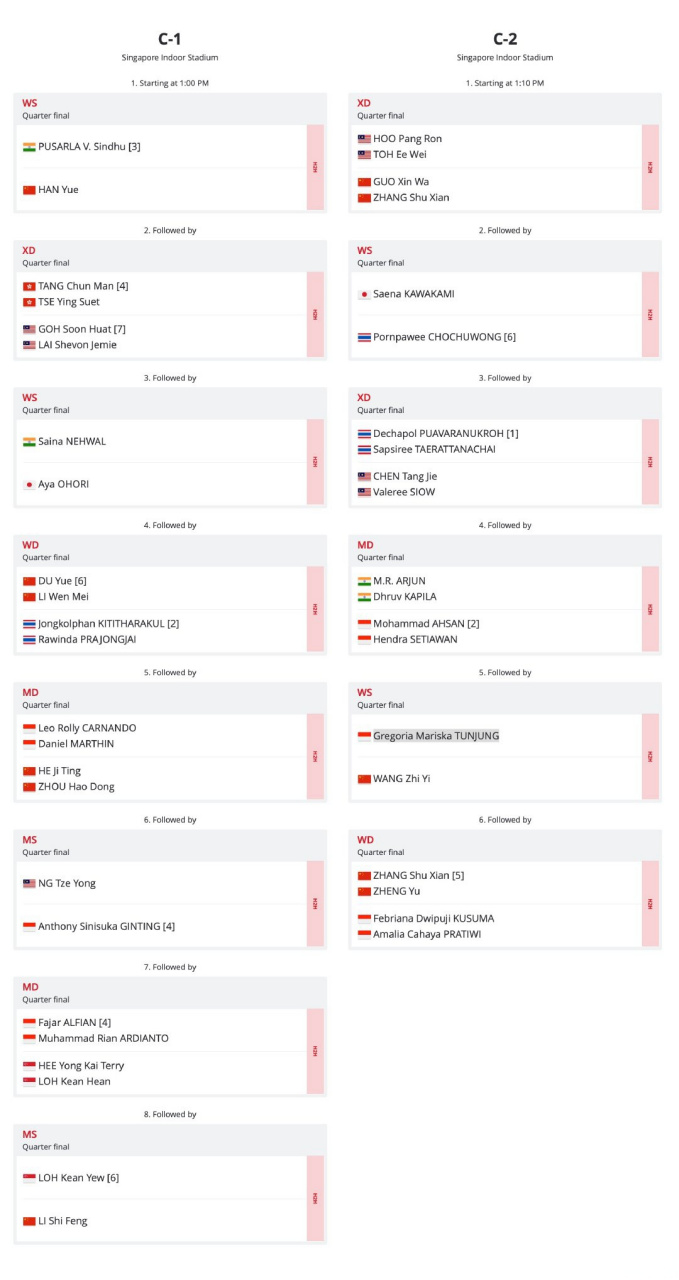This screenshot has height=1280, width=679.
Task: Show H2H for LOH Kean Yew vs LI Shi Feng
Action: click(315, 1198)
